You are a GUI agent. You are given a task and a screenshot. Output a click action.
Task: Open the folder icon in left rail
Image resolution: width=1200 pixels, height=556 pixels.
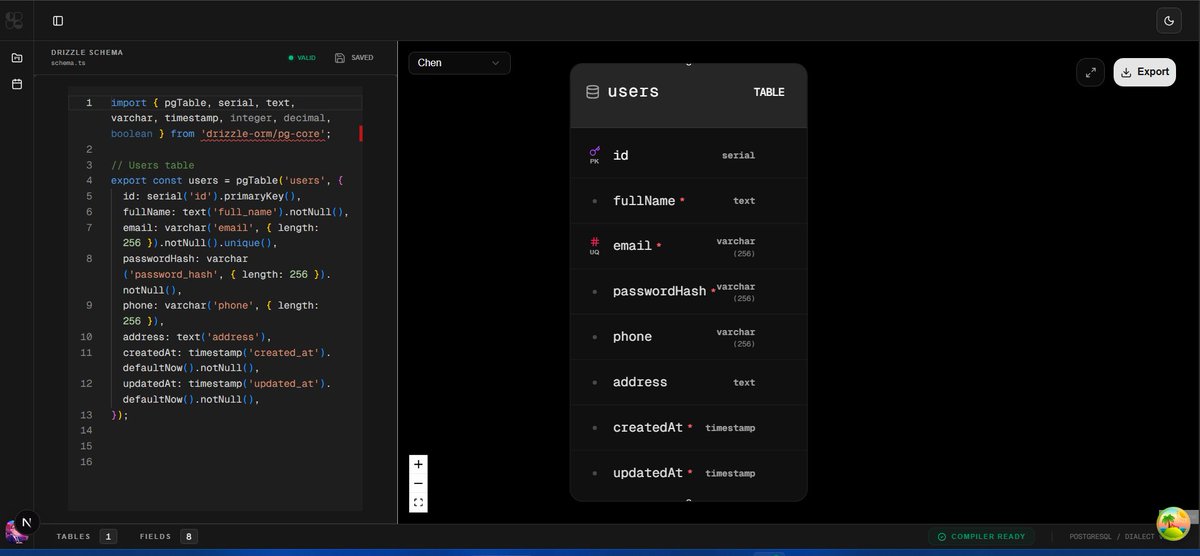pyautogui.click(x=17, y=58)
